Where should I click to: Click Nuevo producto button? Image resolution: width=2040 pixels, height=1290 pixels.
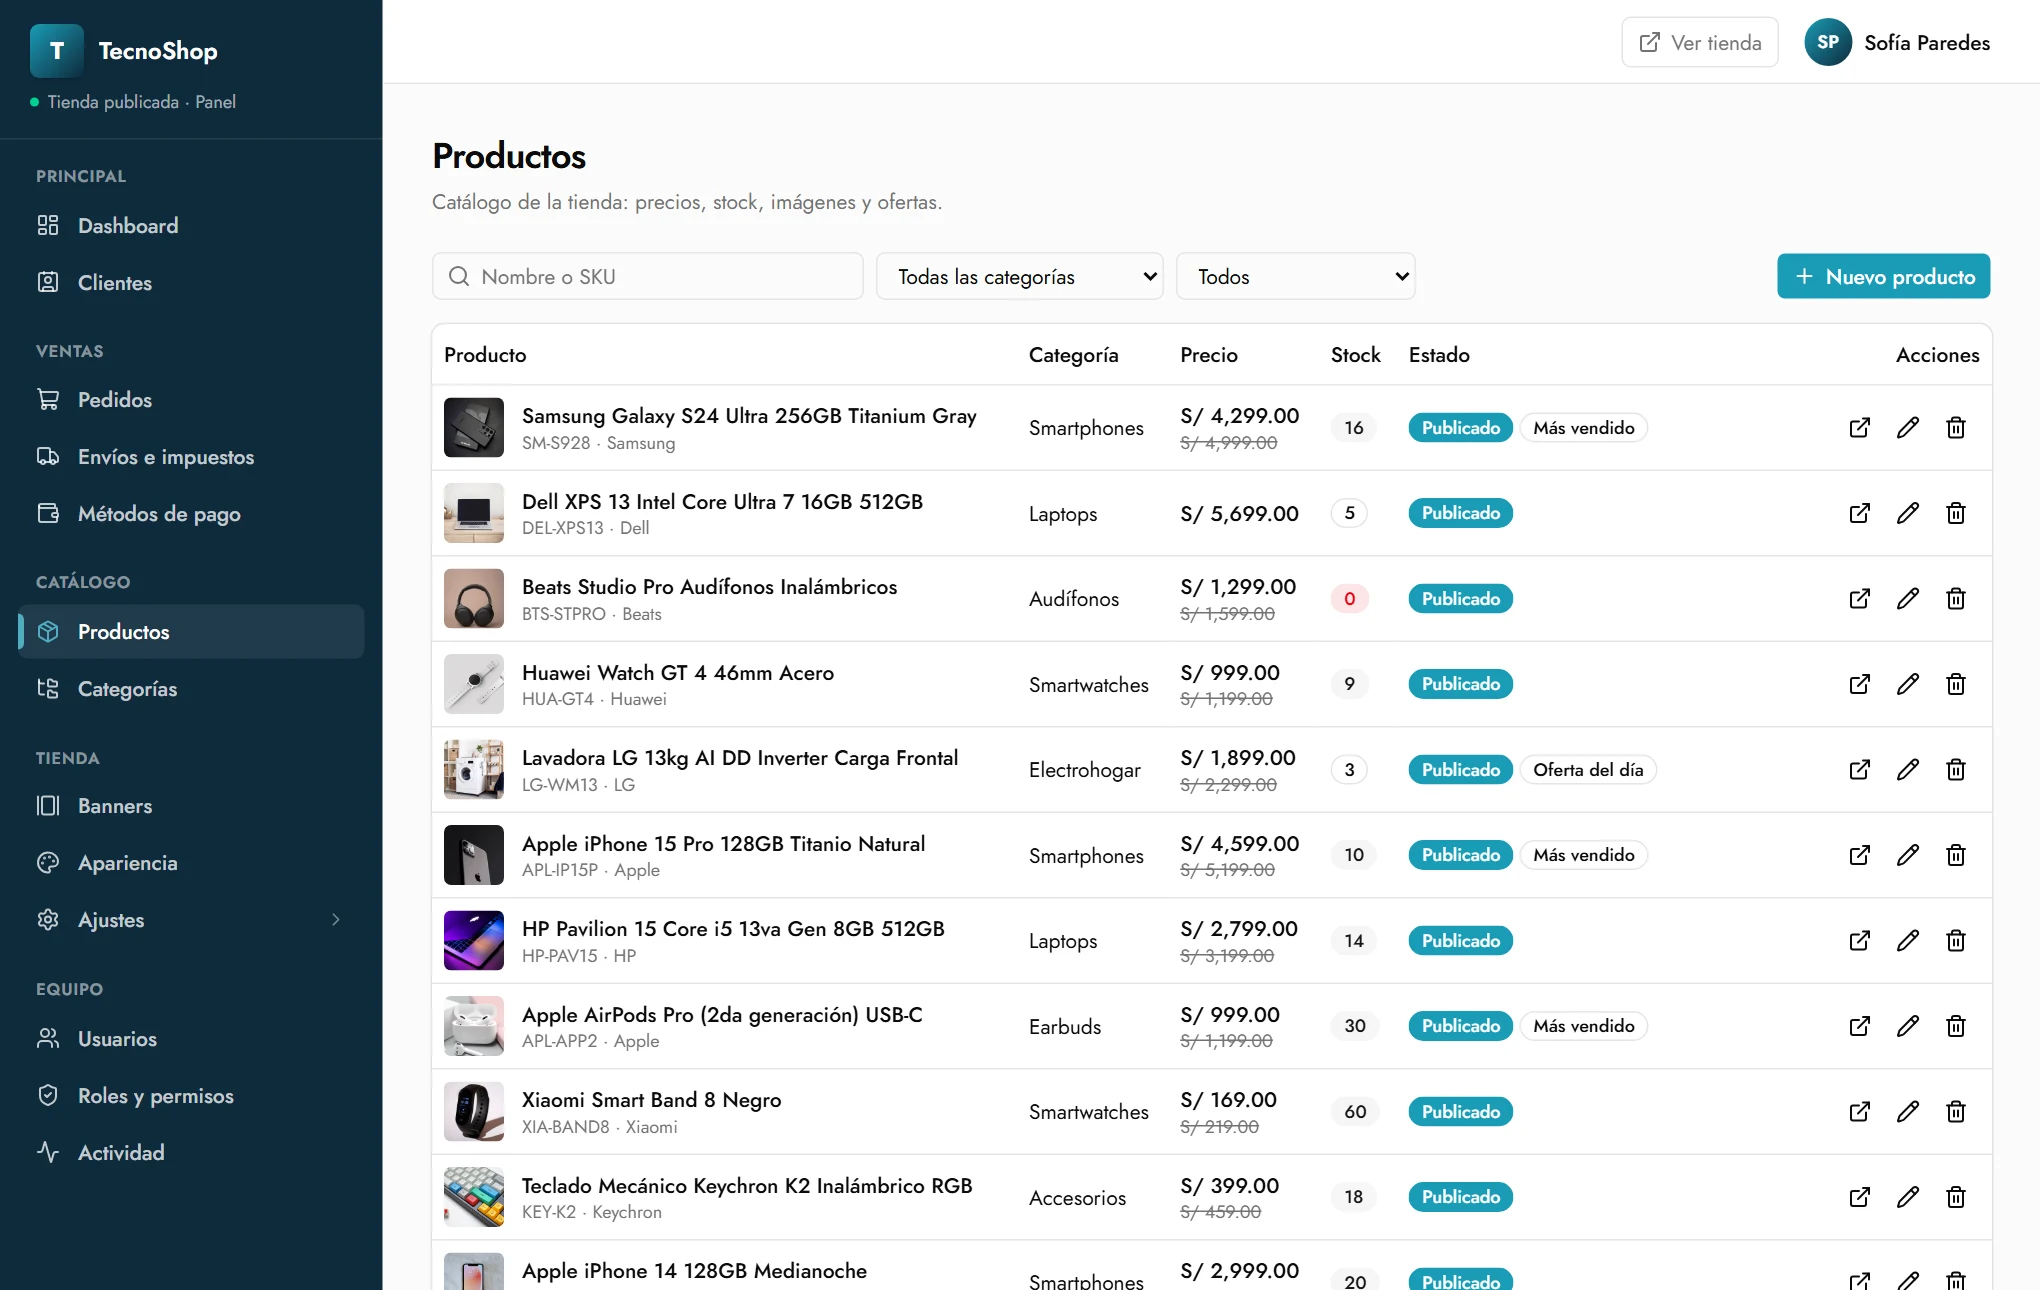[1883, 277]
